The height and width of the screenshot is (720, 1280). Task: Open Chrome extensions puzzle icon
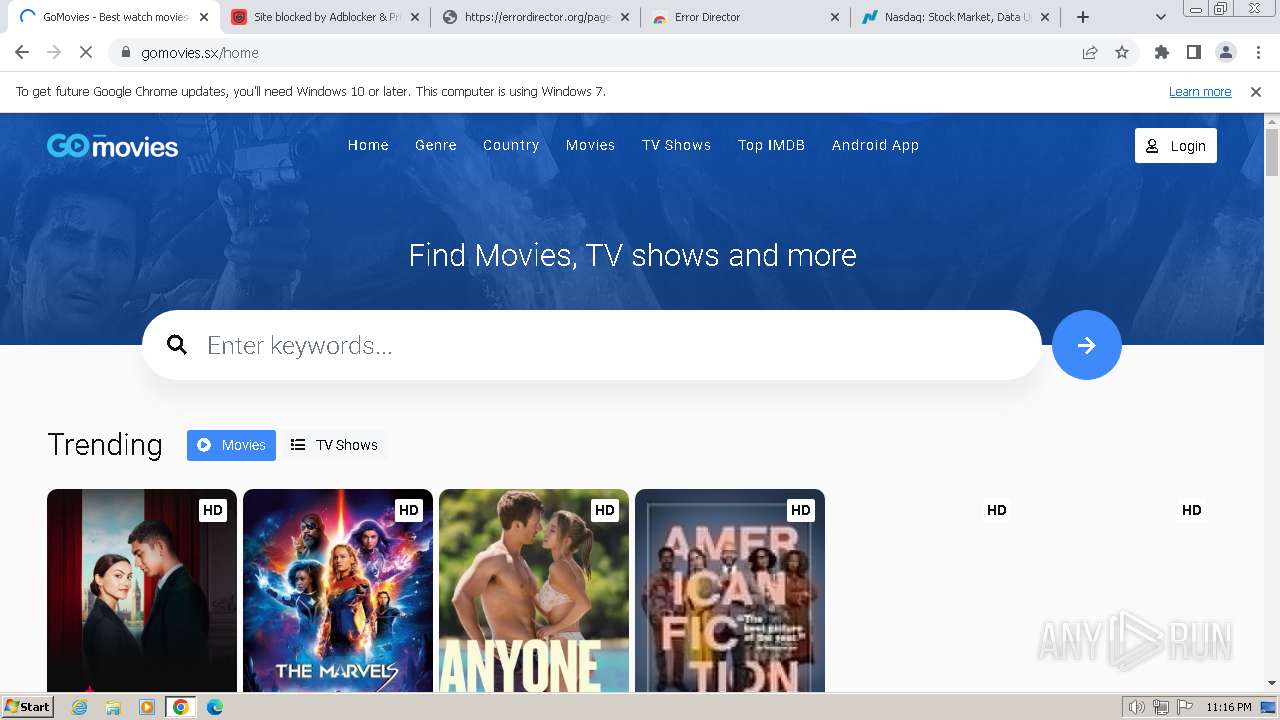click(1162, 53)
